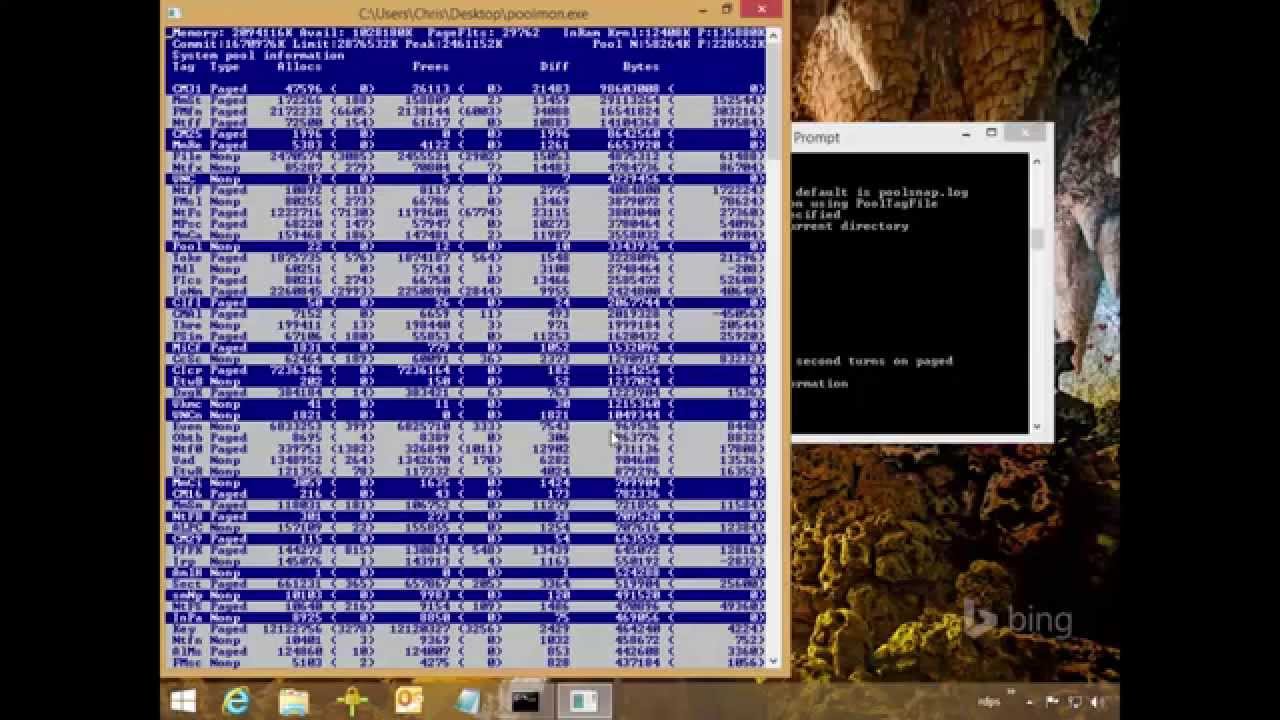Screen dimensions: 1280x720
Task: Click Command Prompt scrollbar down arrow
Action: (x=1037, y=427)
